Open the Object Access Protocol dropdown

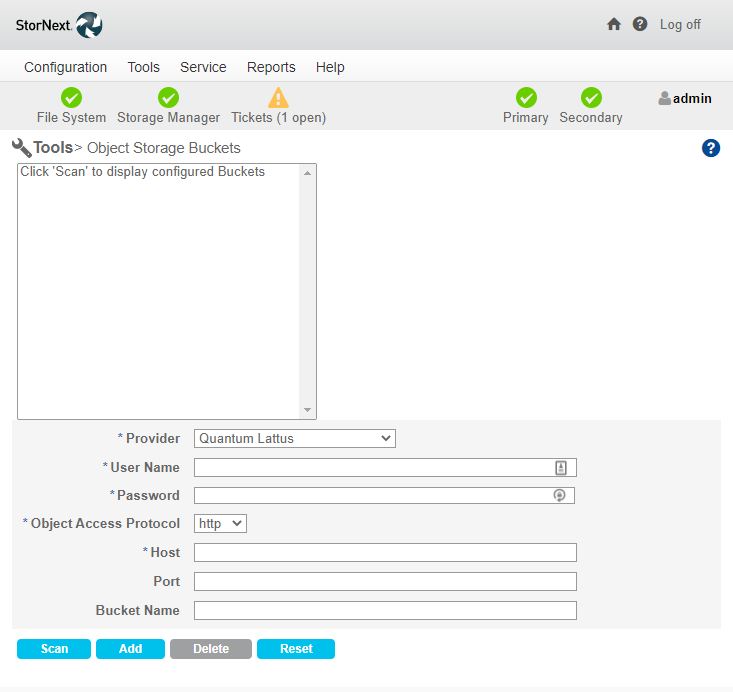tap(220, 523)
